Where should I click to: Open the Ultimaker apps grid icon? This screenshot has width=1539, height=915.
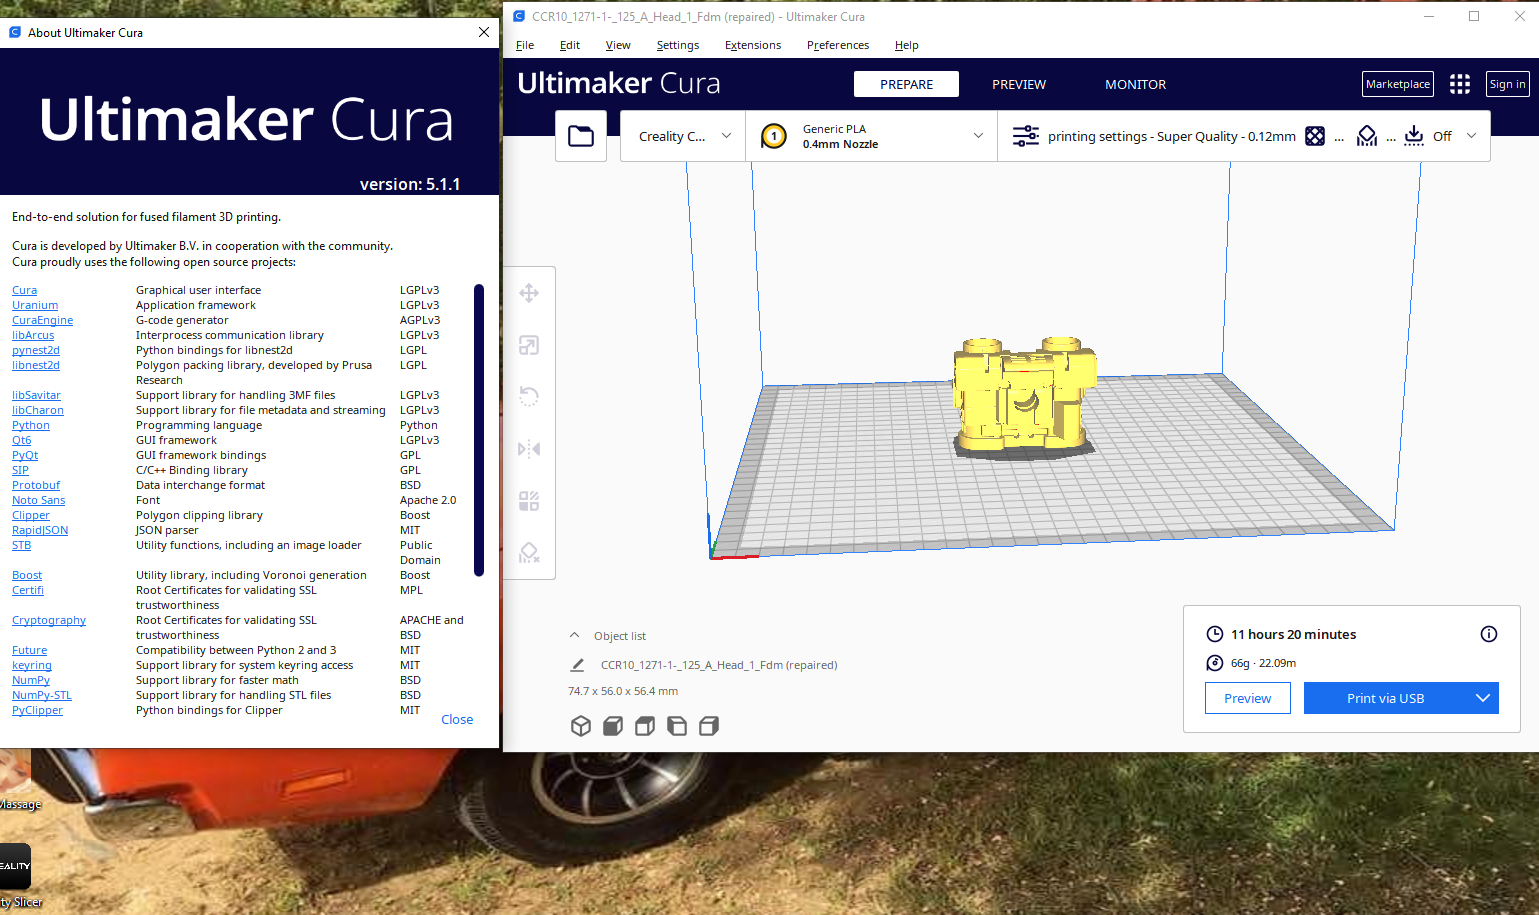click(1460, 84)
